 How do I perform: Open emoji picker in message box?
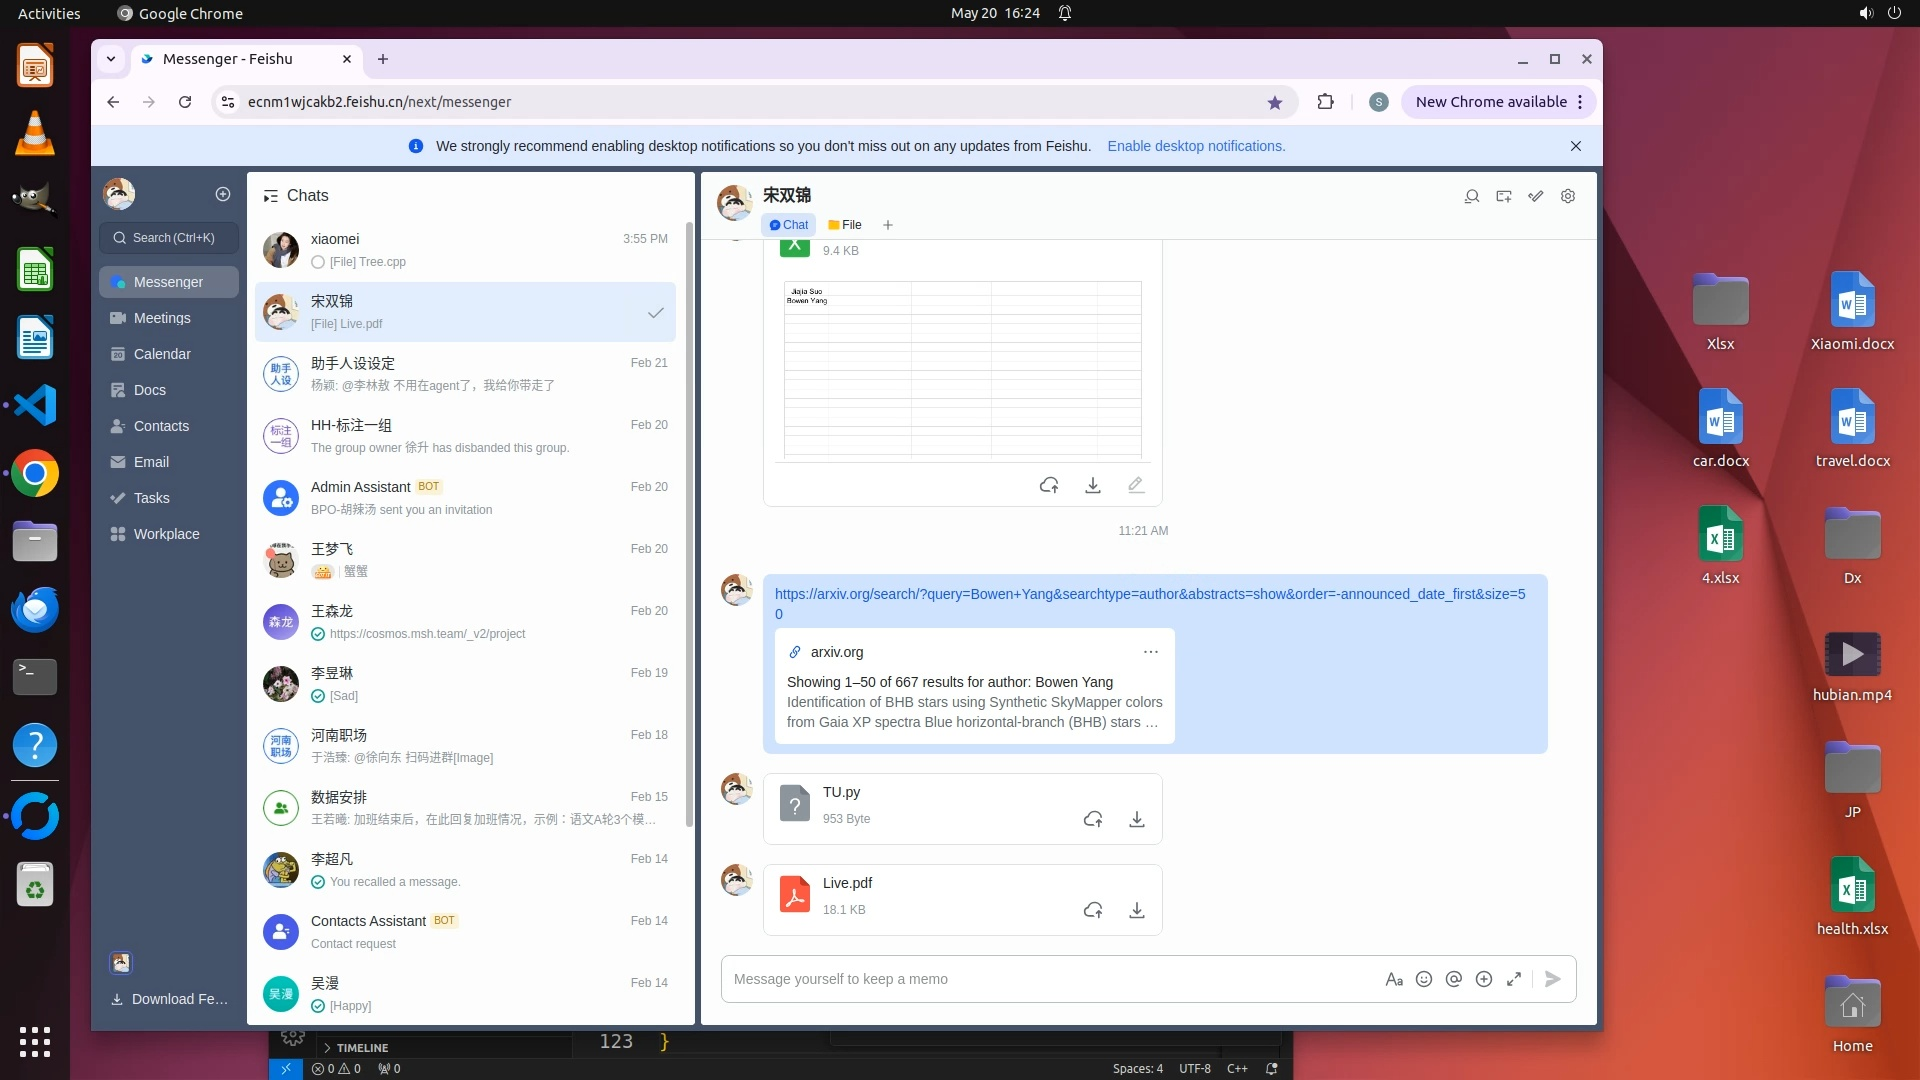point(1424,979)
